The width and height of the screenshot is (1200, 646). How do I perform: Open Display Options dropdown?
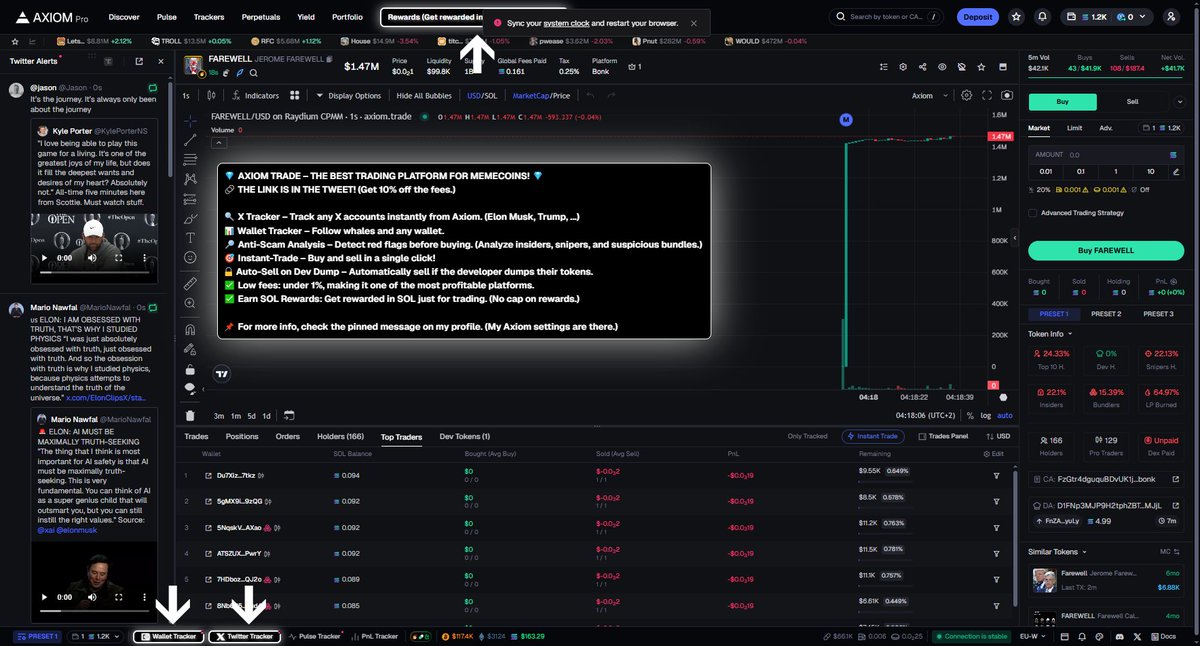pyautogui.click(x=348, y=96)
